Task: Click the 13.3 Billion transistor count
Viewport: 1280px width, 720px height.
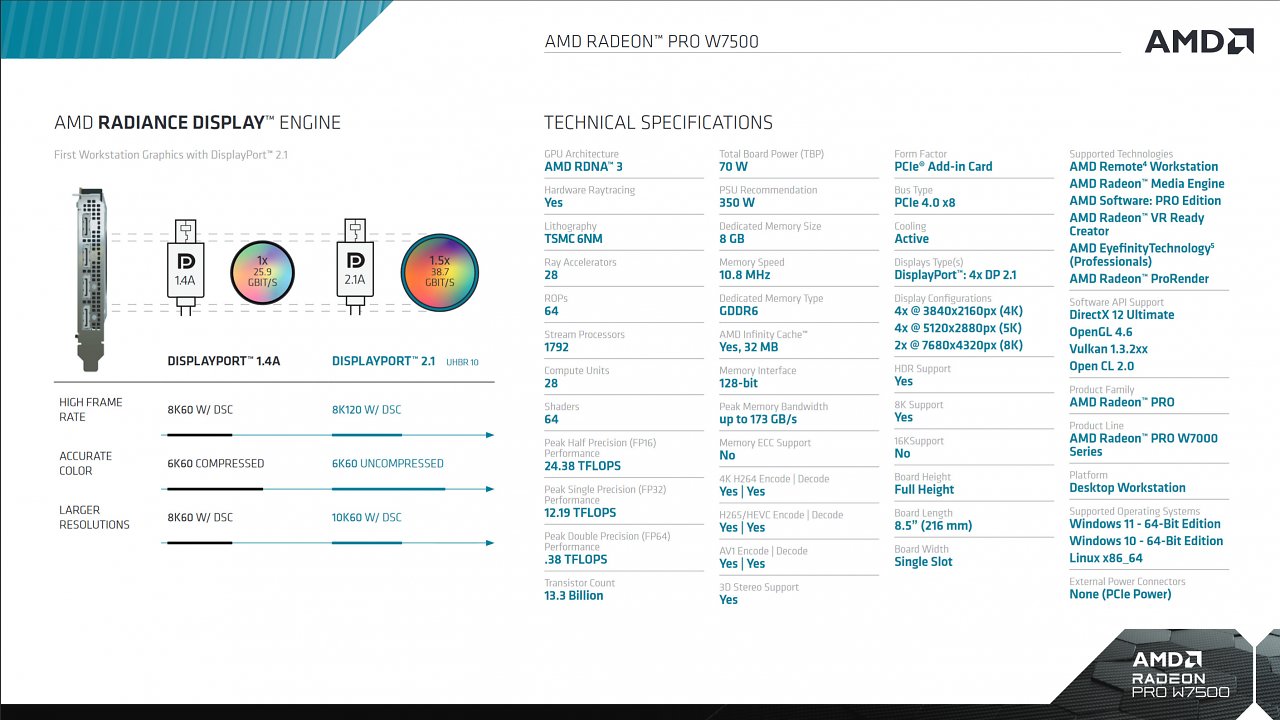Action: coord(574,596)
